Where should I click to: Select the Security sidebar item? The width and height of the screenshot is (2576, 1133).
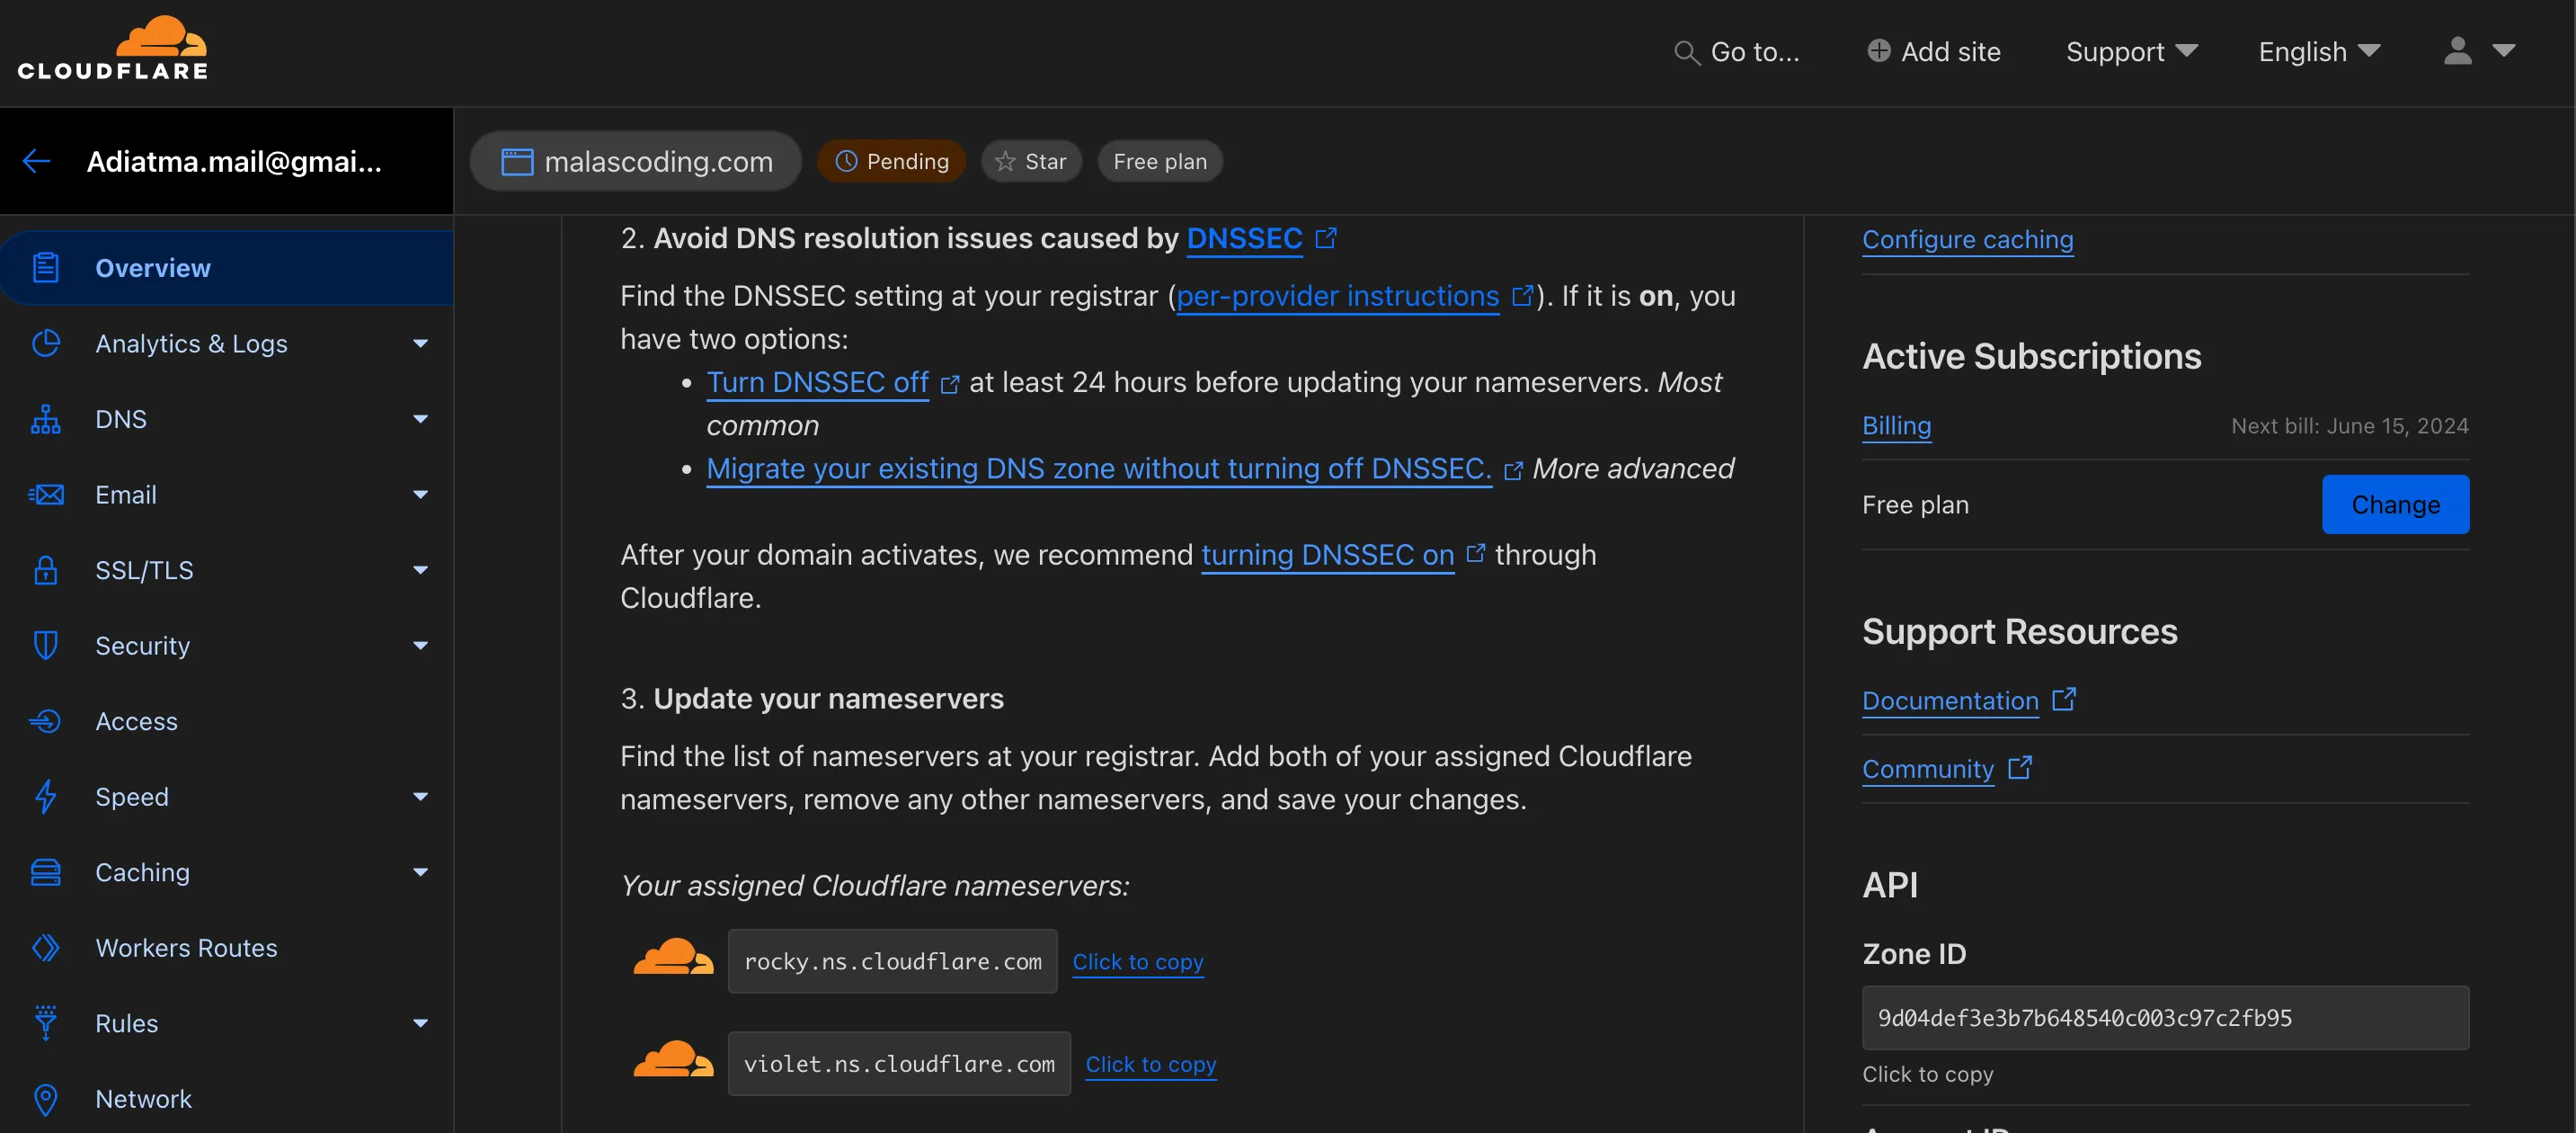[227, 645]
